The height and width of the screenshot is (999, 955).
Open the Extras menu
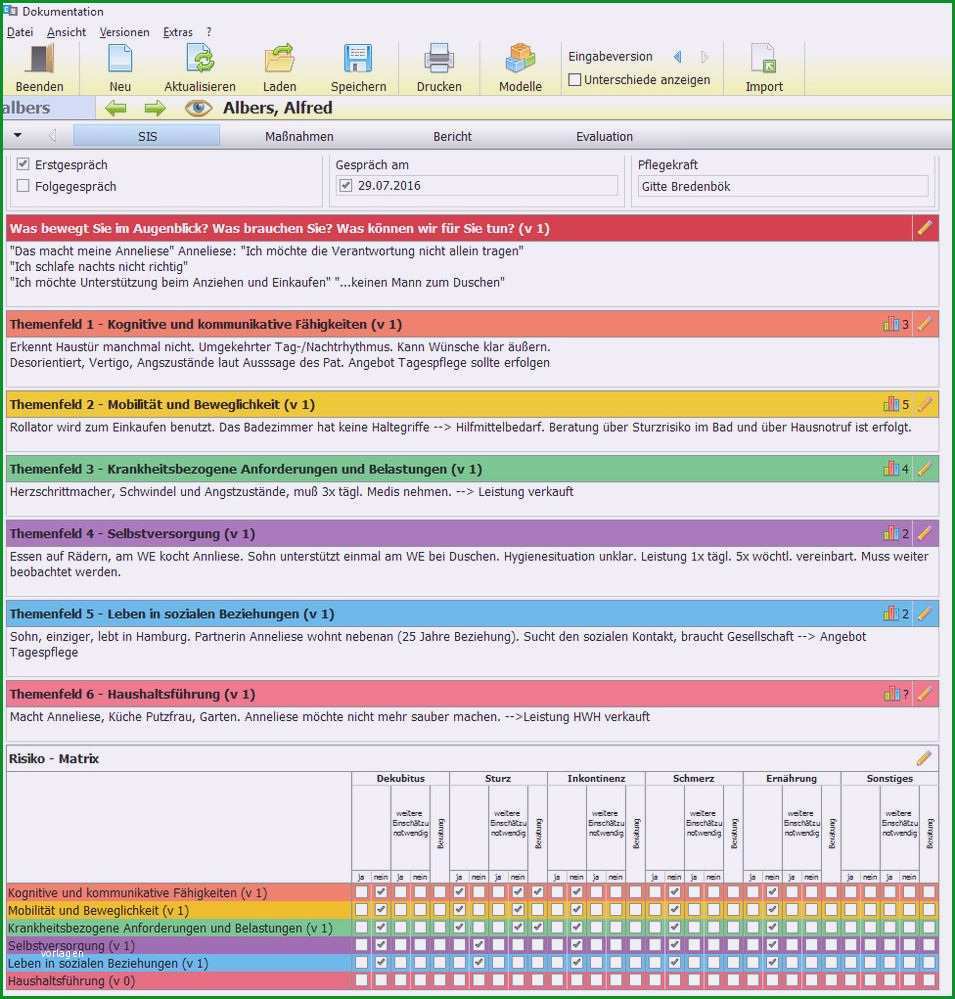pyautogui.click(x=178, y=32)
